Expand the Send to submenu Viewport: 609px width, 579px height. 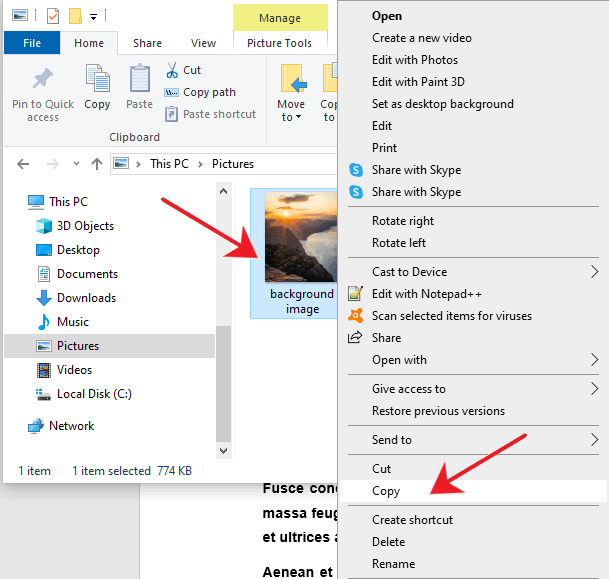594,440
